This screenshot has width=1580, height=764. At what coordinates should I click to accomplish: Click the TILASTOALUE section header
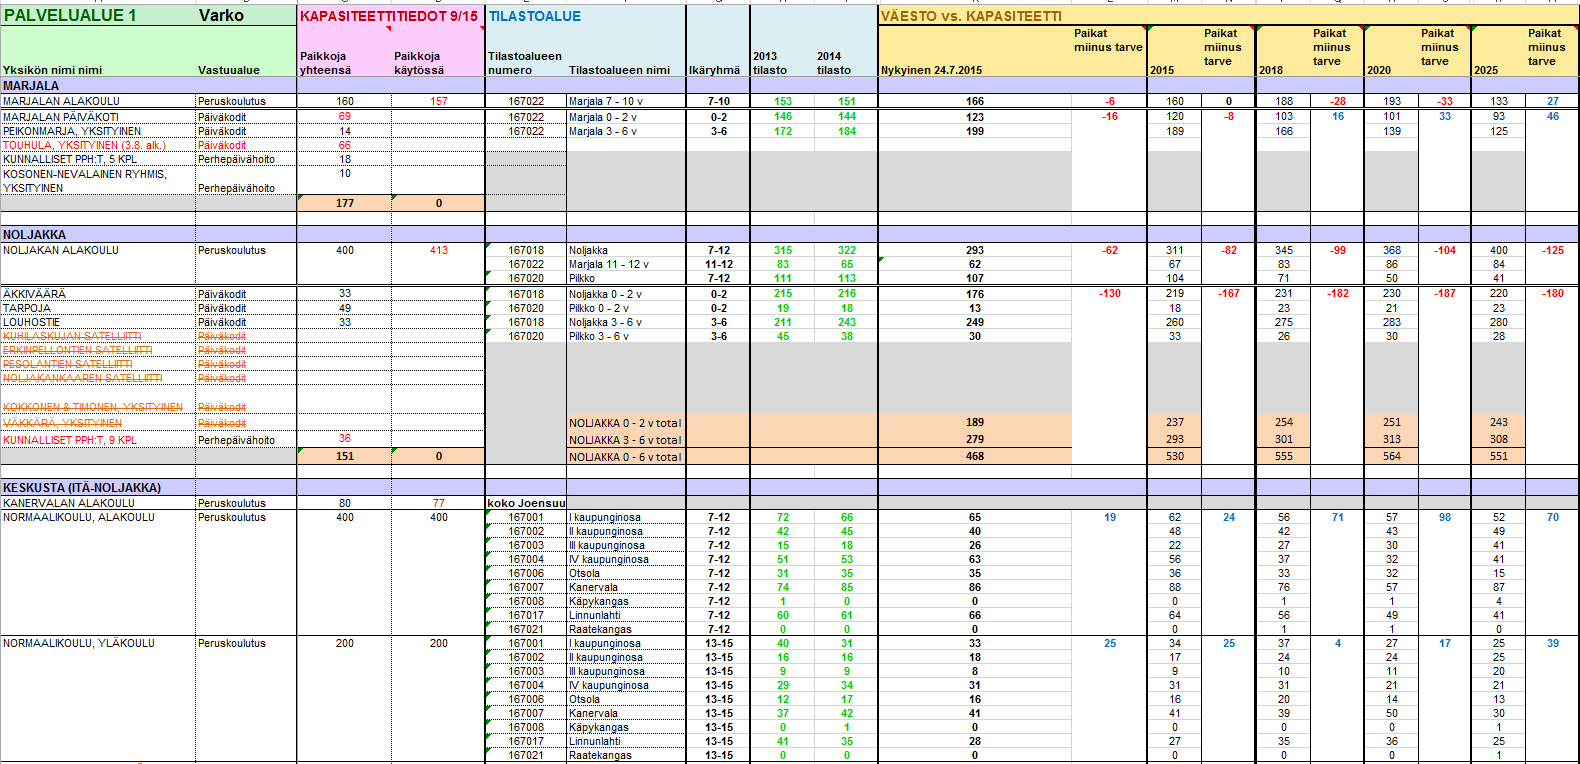click(x=535, y=16)
